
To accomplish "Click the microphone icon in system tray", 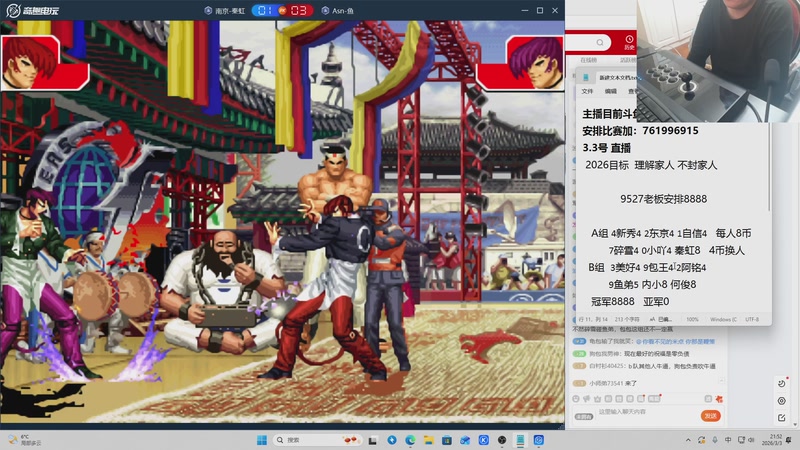I will pyautogui.click(x=715, y=440).
